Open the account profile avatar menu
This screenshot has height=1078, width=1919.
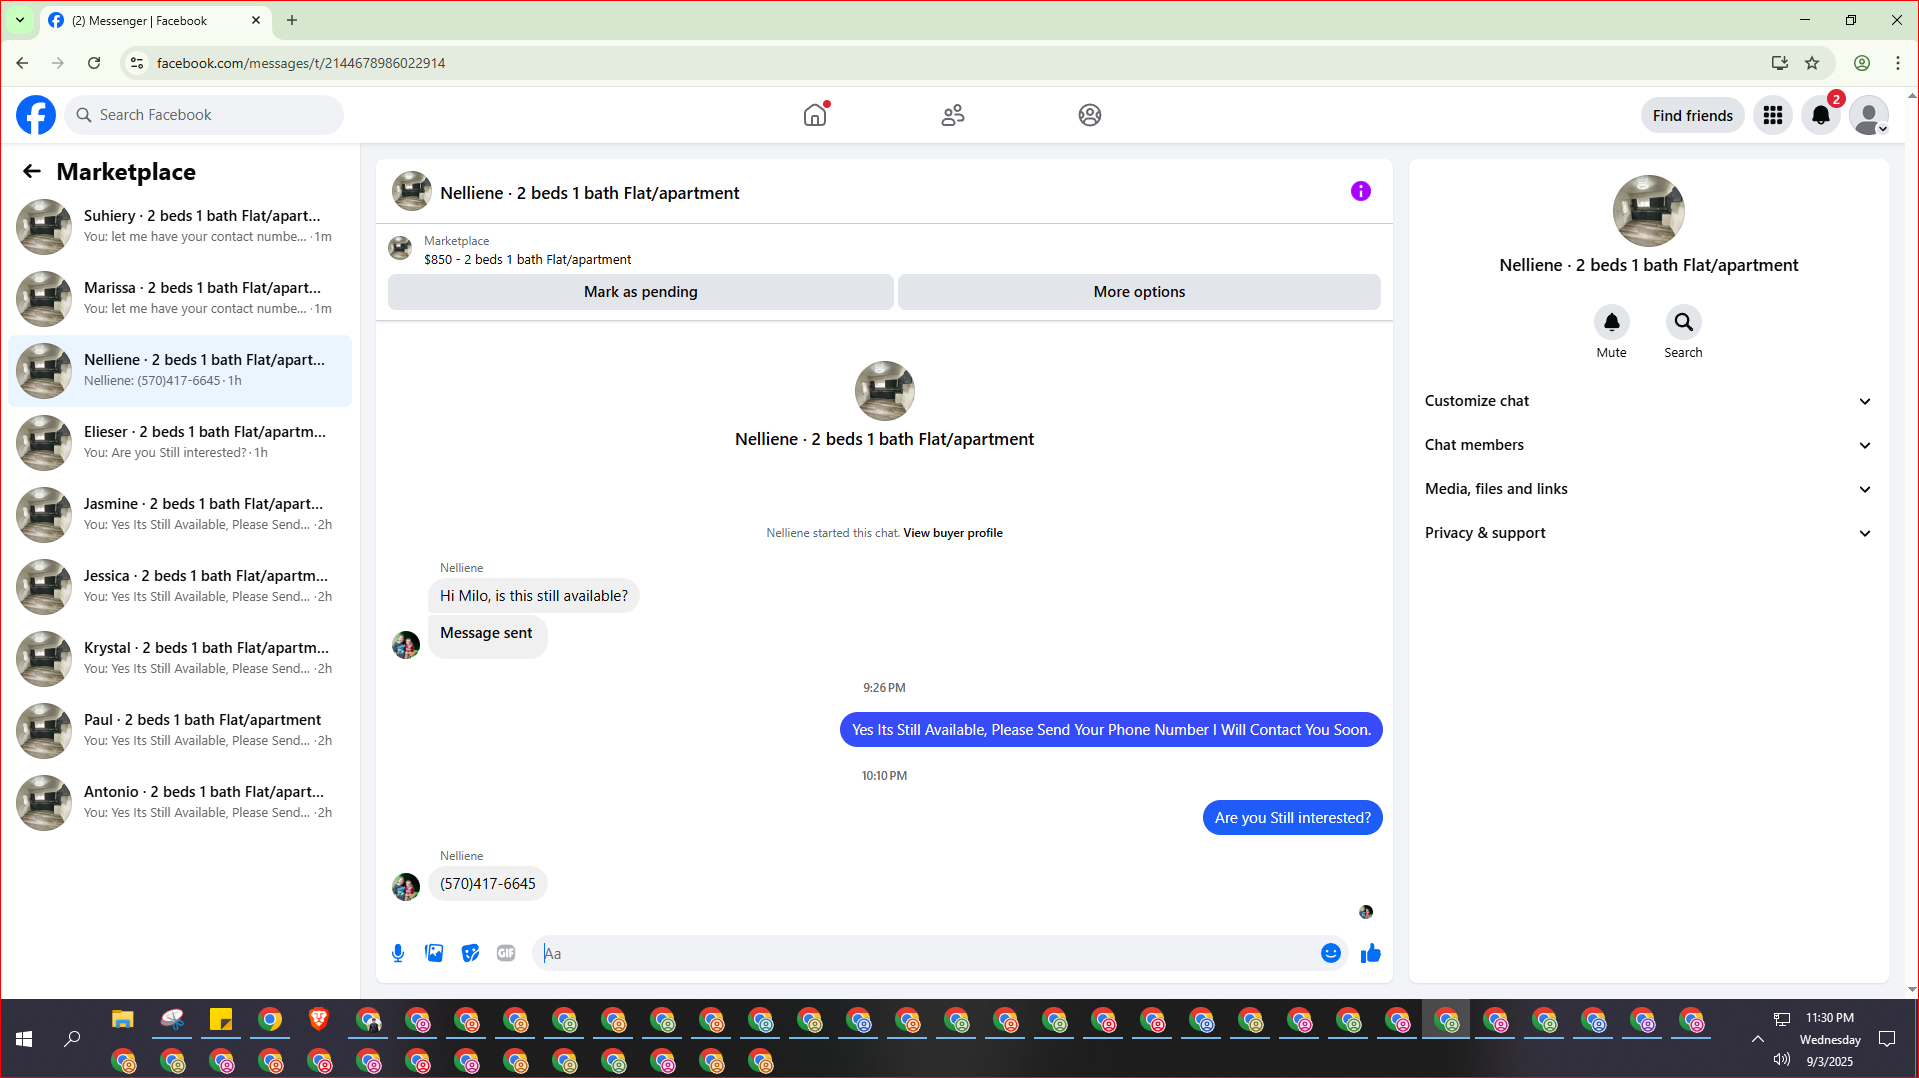(x=1869, y=115)
